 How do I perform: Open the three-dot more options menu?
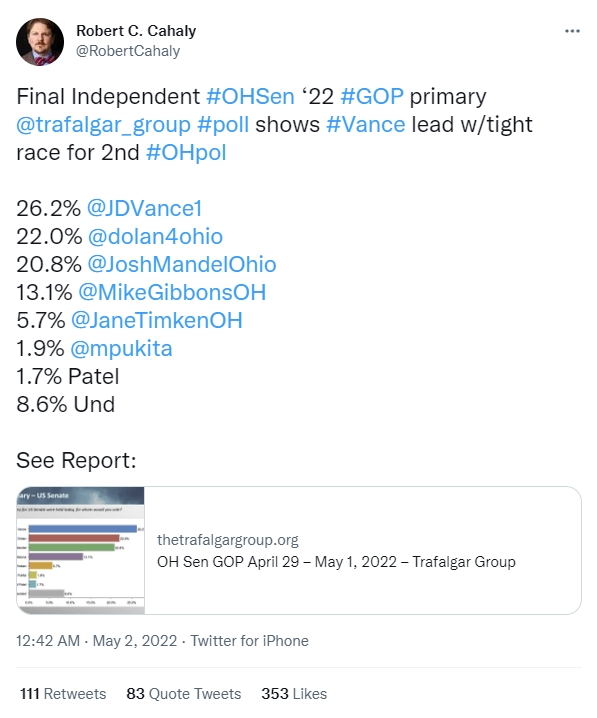pos(572,31)
